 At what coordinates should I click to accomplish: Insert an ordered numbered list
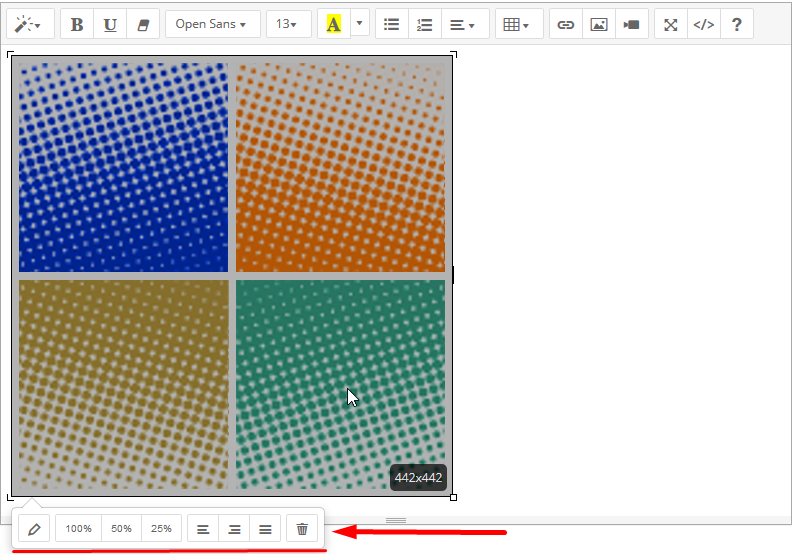click(x=425, y=24)
